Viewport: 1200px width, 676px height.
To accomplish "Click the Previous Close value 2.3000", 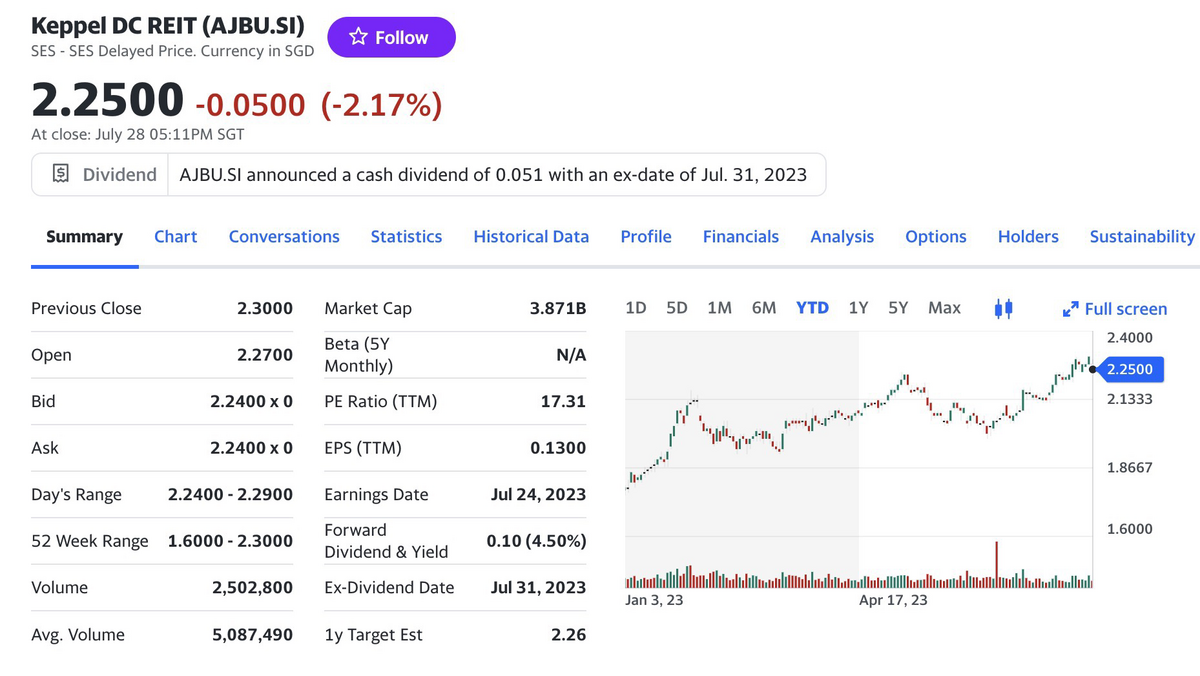I will 265,308.
